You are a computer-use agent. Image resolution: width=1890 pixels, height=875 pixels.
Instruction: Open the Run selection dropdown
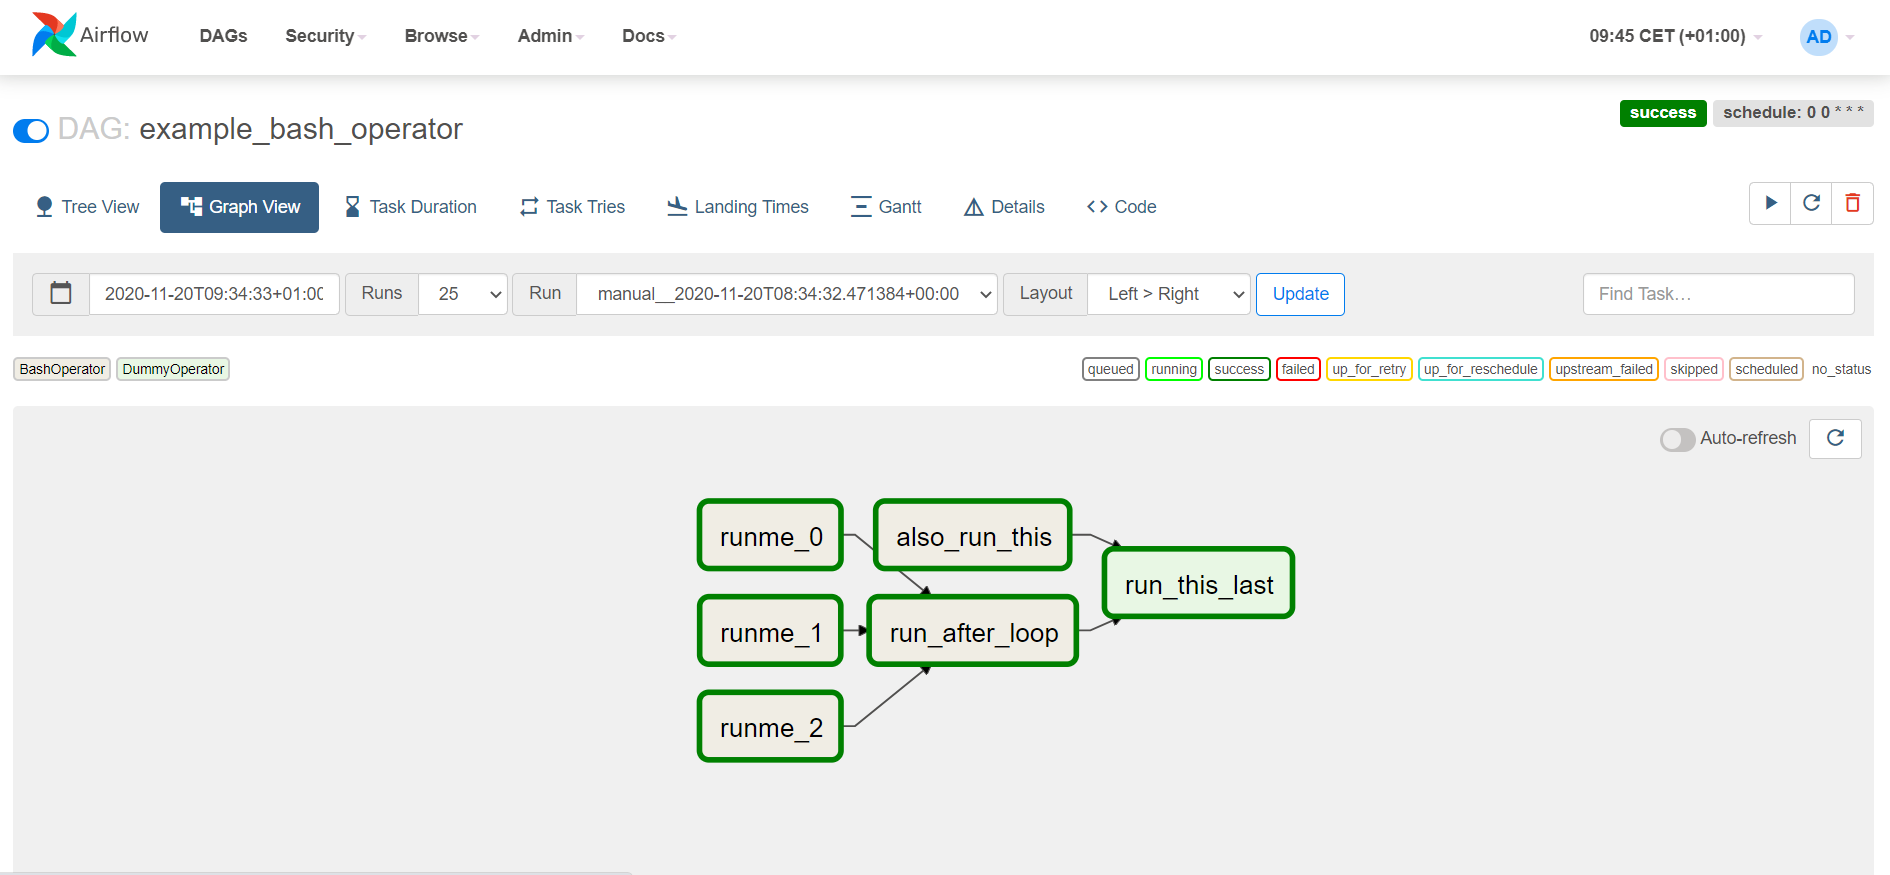point(786,294)
